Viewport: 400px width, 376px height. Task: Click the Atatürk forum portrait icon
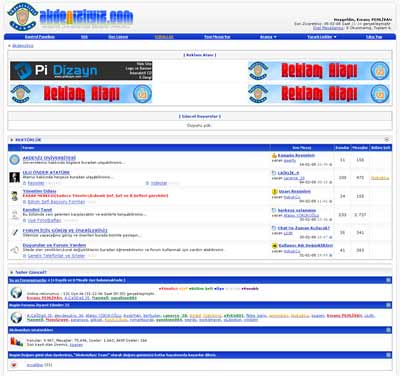click(x=14, y=178)
